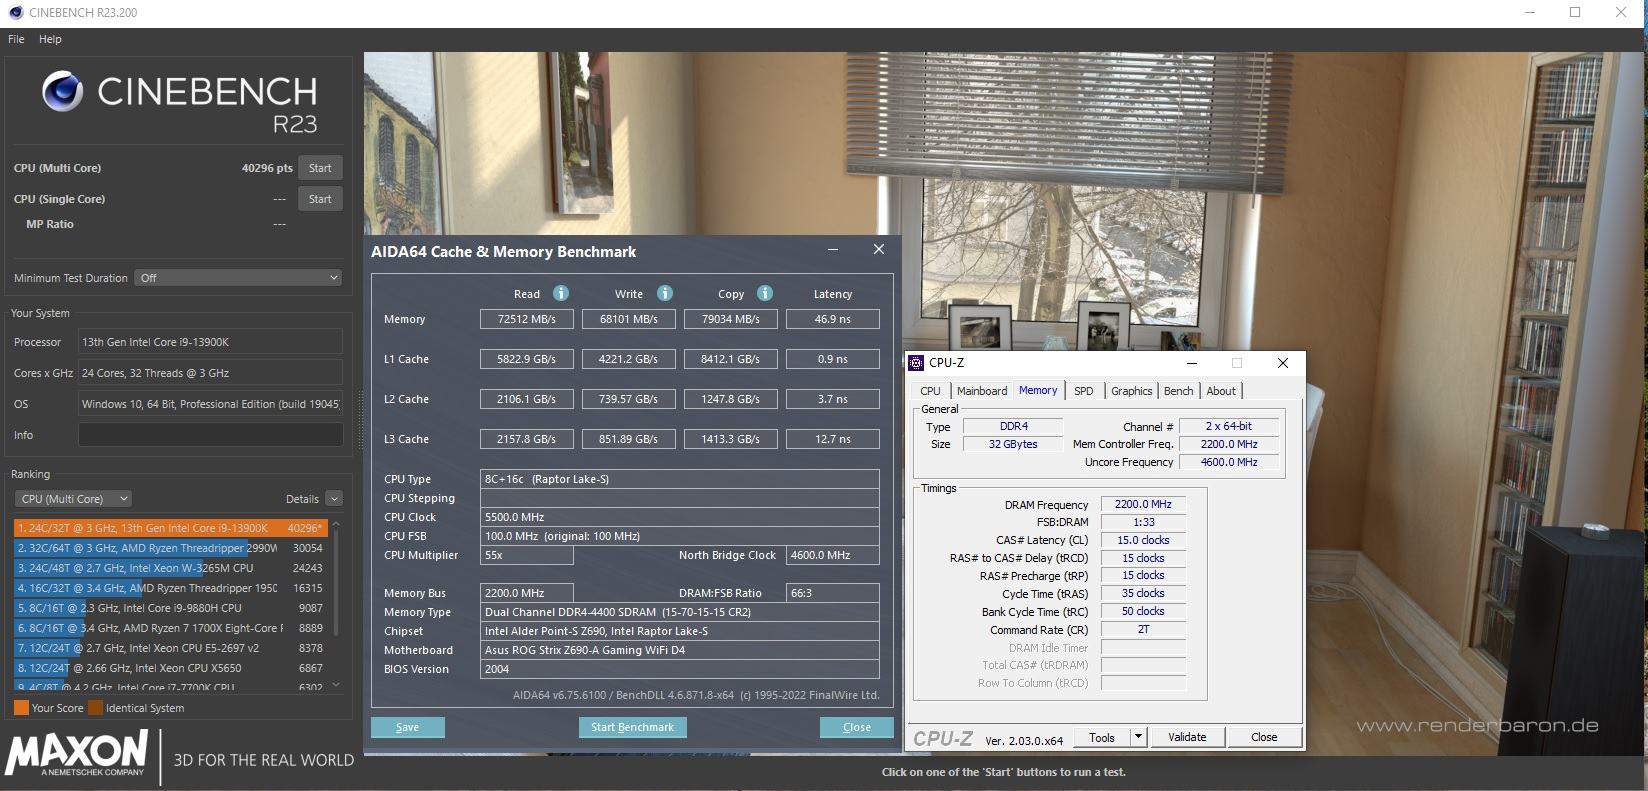Select the Xeon CPU E5-2697 v2 ranking row
Viewport: 1648px width, 791px height.
170,648
